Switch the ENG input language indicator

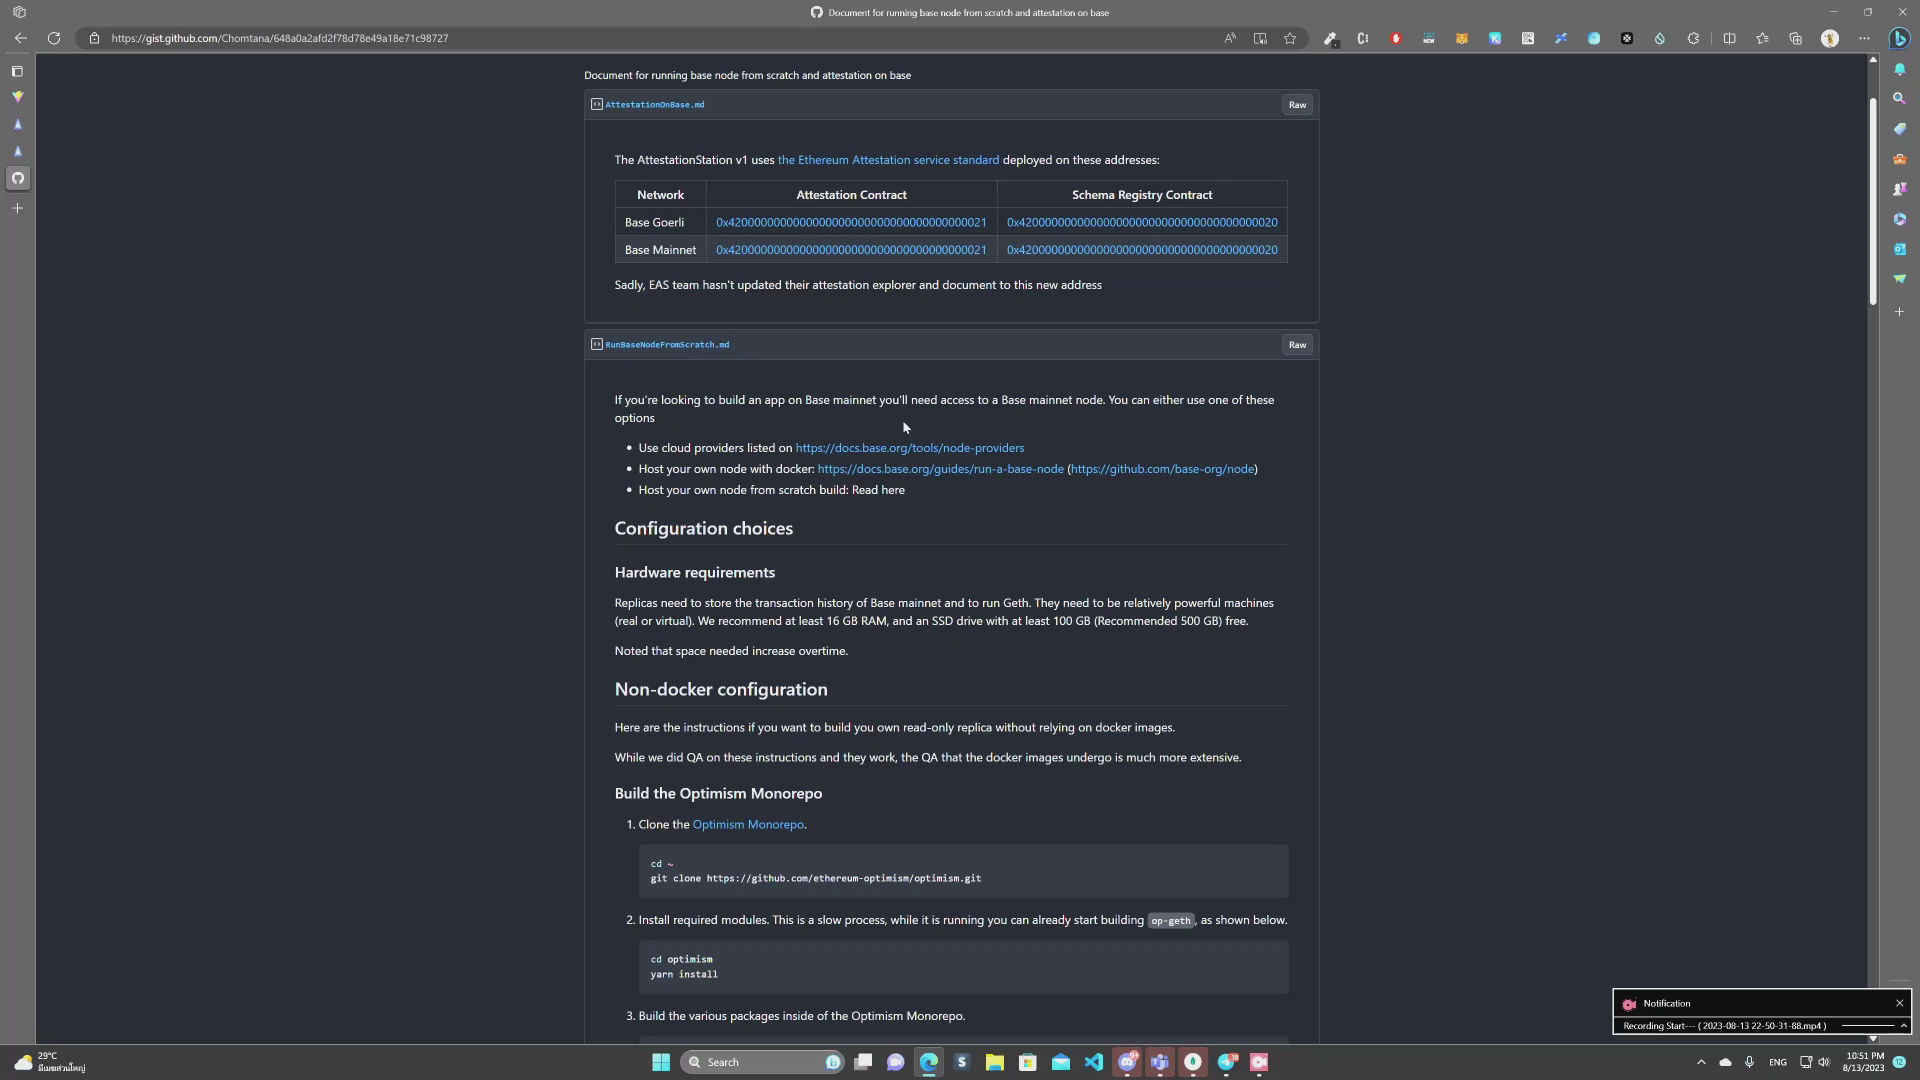point(1777,1062)
